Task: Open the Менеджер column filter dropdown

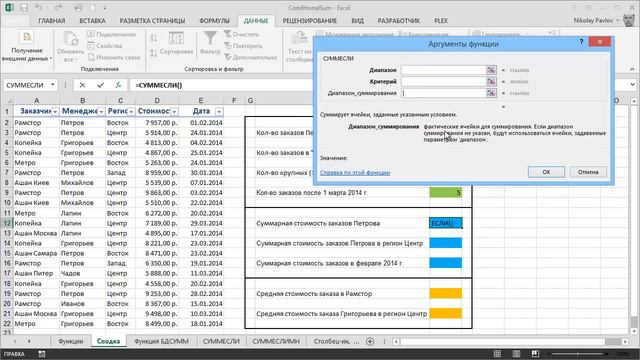Action: [x=101, y=111]
